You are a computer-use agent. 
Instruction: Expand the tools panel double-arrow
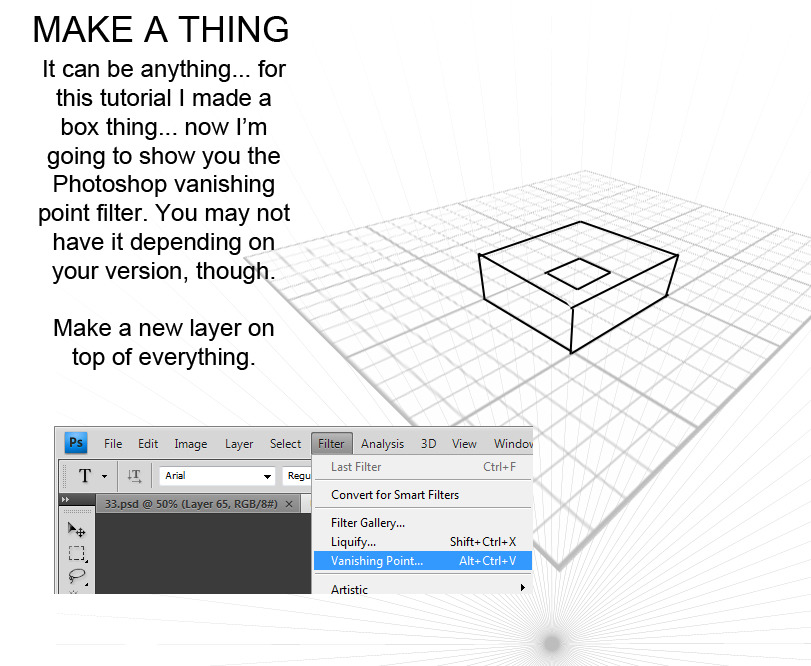pyautogui.click(x=66, y=500)
